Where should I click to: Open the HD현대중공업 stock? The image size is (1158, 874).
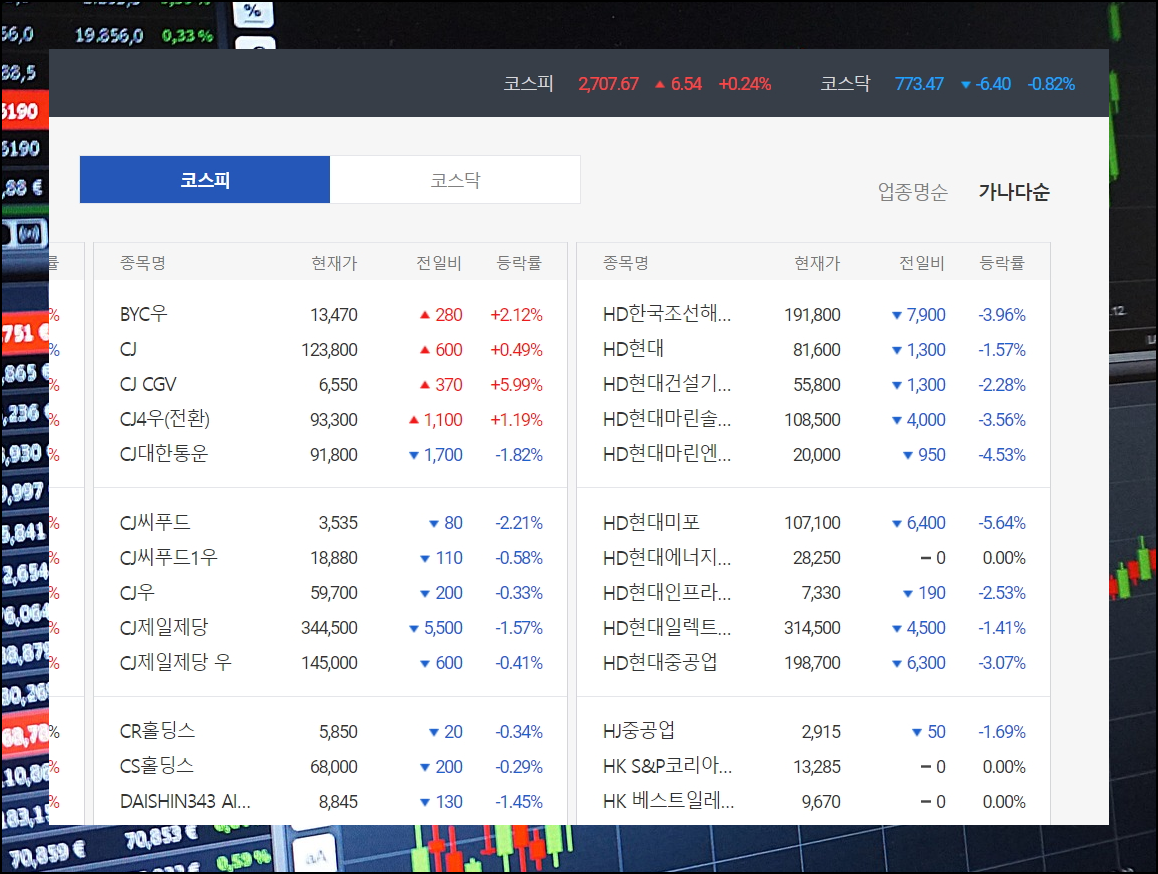(x=660, y=662)
